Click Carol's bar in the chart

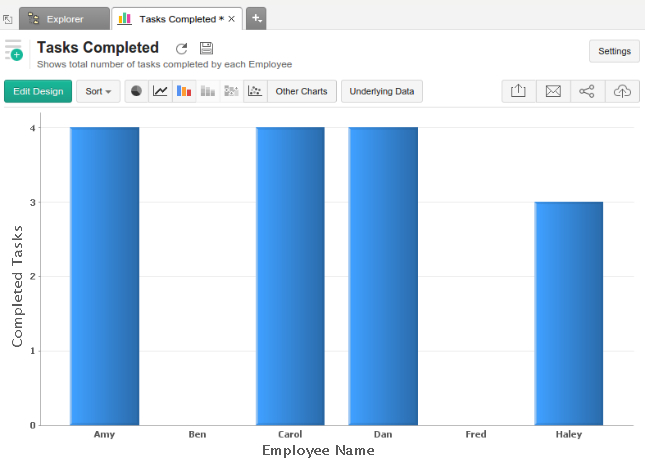pos(290,276)
